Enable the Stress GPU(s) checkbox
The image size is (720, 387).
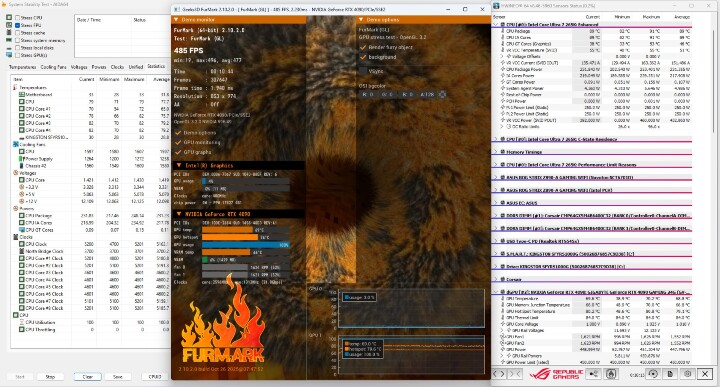pyautogui.click(x=17, y=55)
